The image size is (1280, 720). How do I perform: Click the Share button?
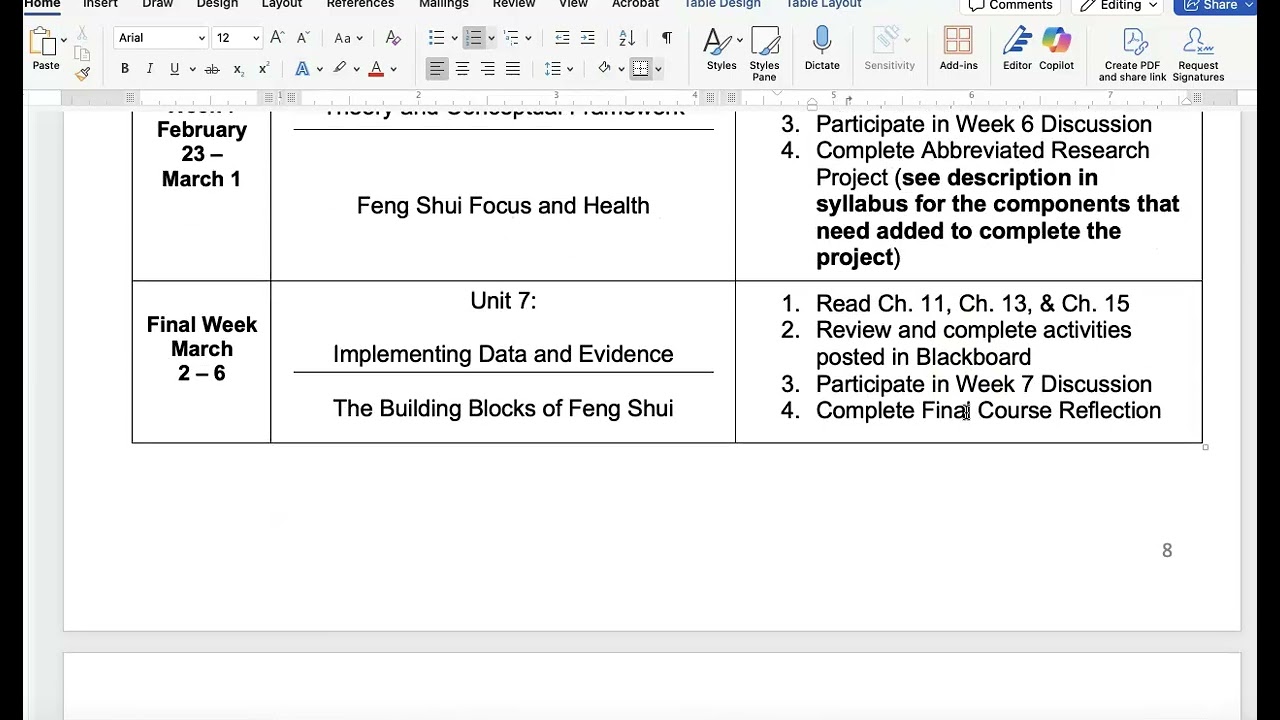[1214, 6]
